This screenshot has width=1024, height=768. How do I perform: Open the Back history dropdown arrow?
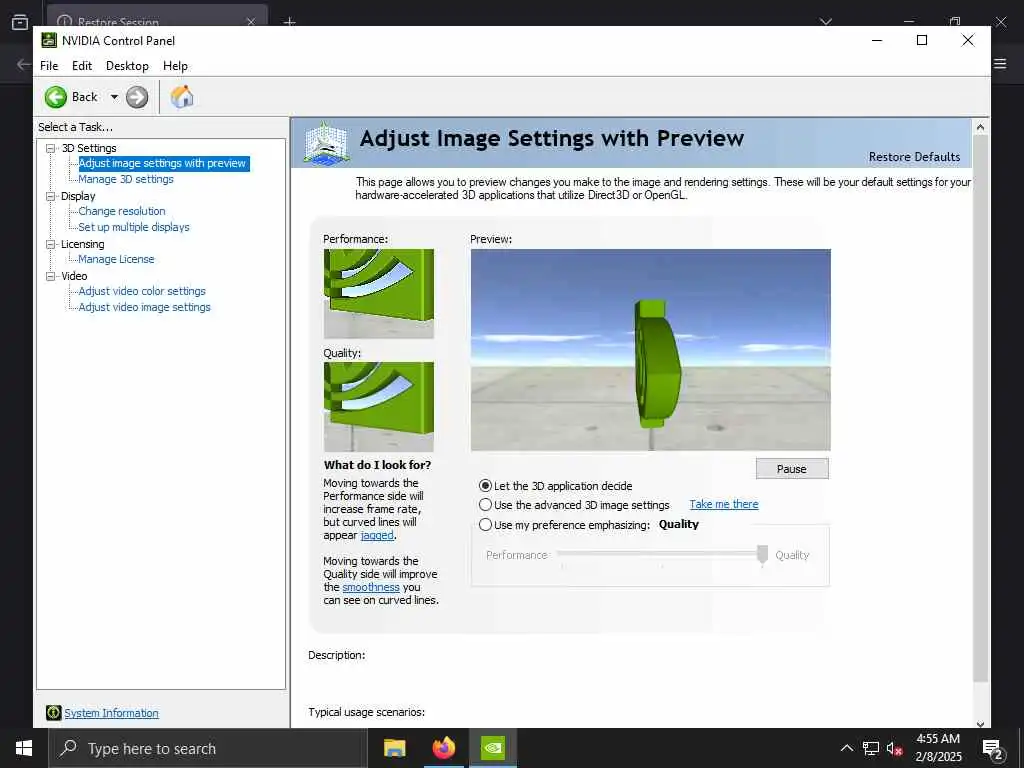[114, 97]
